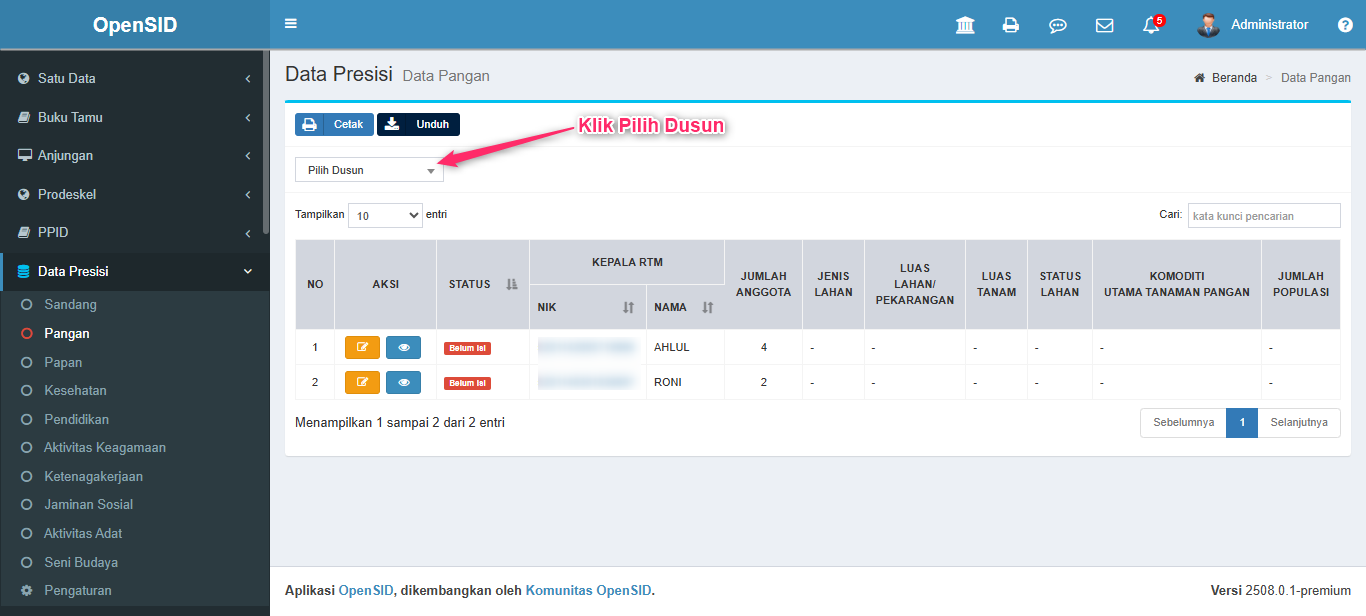This screenshot has width=1366, height=616.
Task: Open the Komunitas OpenSID footer link
Action: [588, 590]
